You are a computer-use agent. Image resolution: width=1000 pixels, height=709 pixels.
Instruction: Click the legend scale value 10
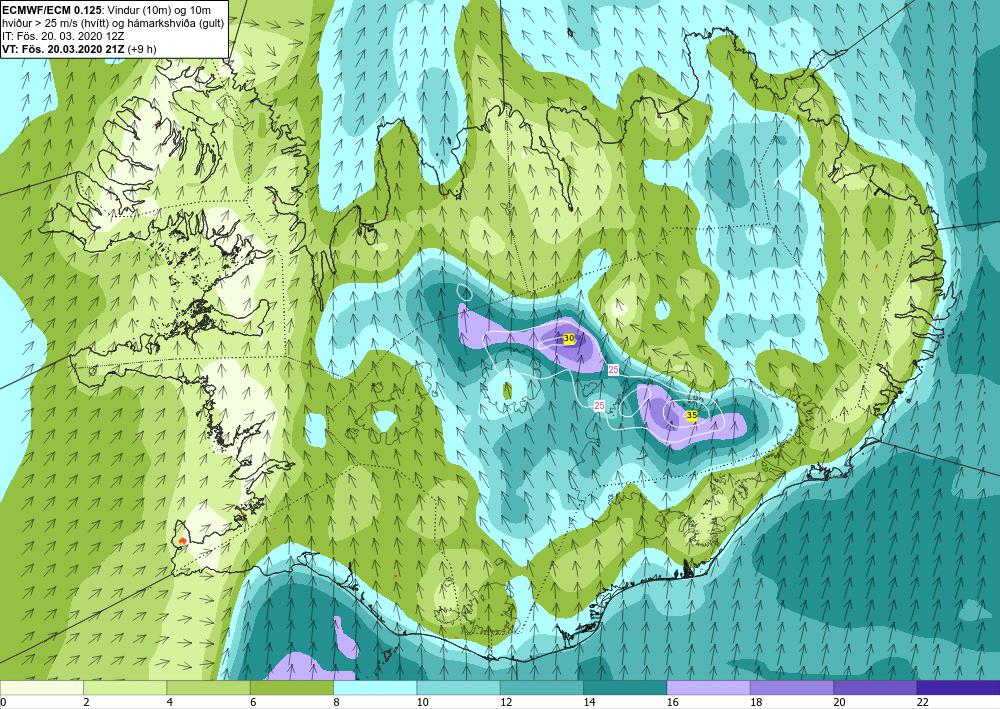point(422,702)
